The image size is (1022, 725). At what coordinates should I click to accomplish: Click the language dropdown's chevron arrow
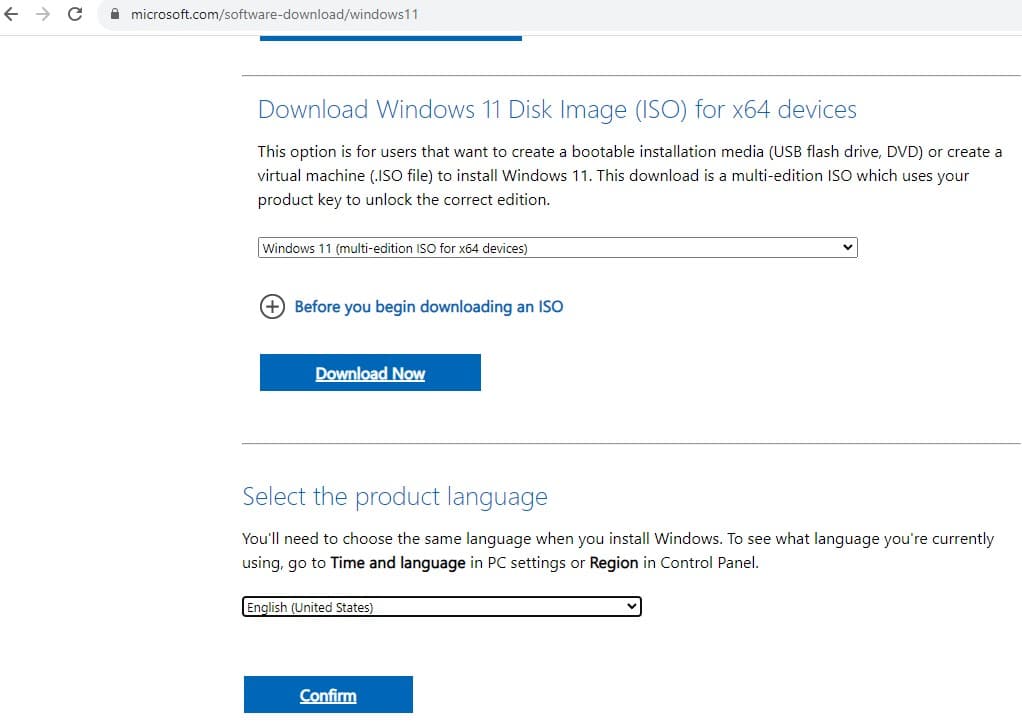631,606
